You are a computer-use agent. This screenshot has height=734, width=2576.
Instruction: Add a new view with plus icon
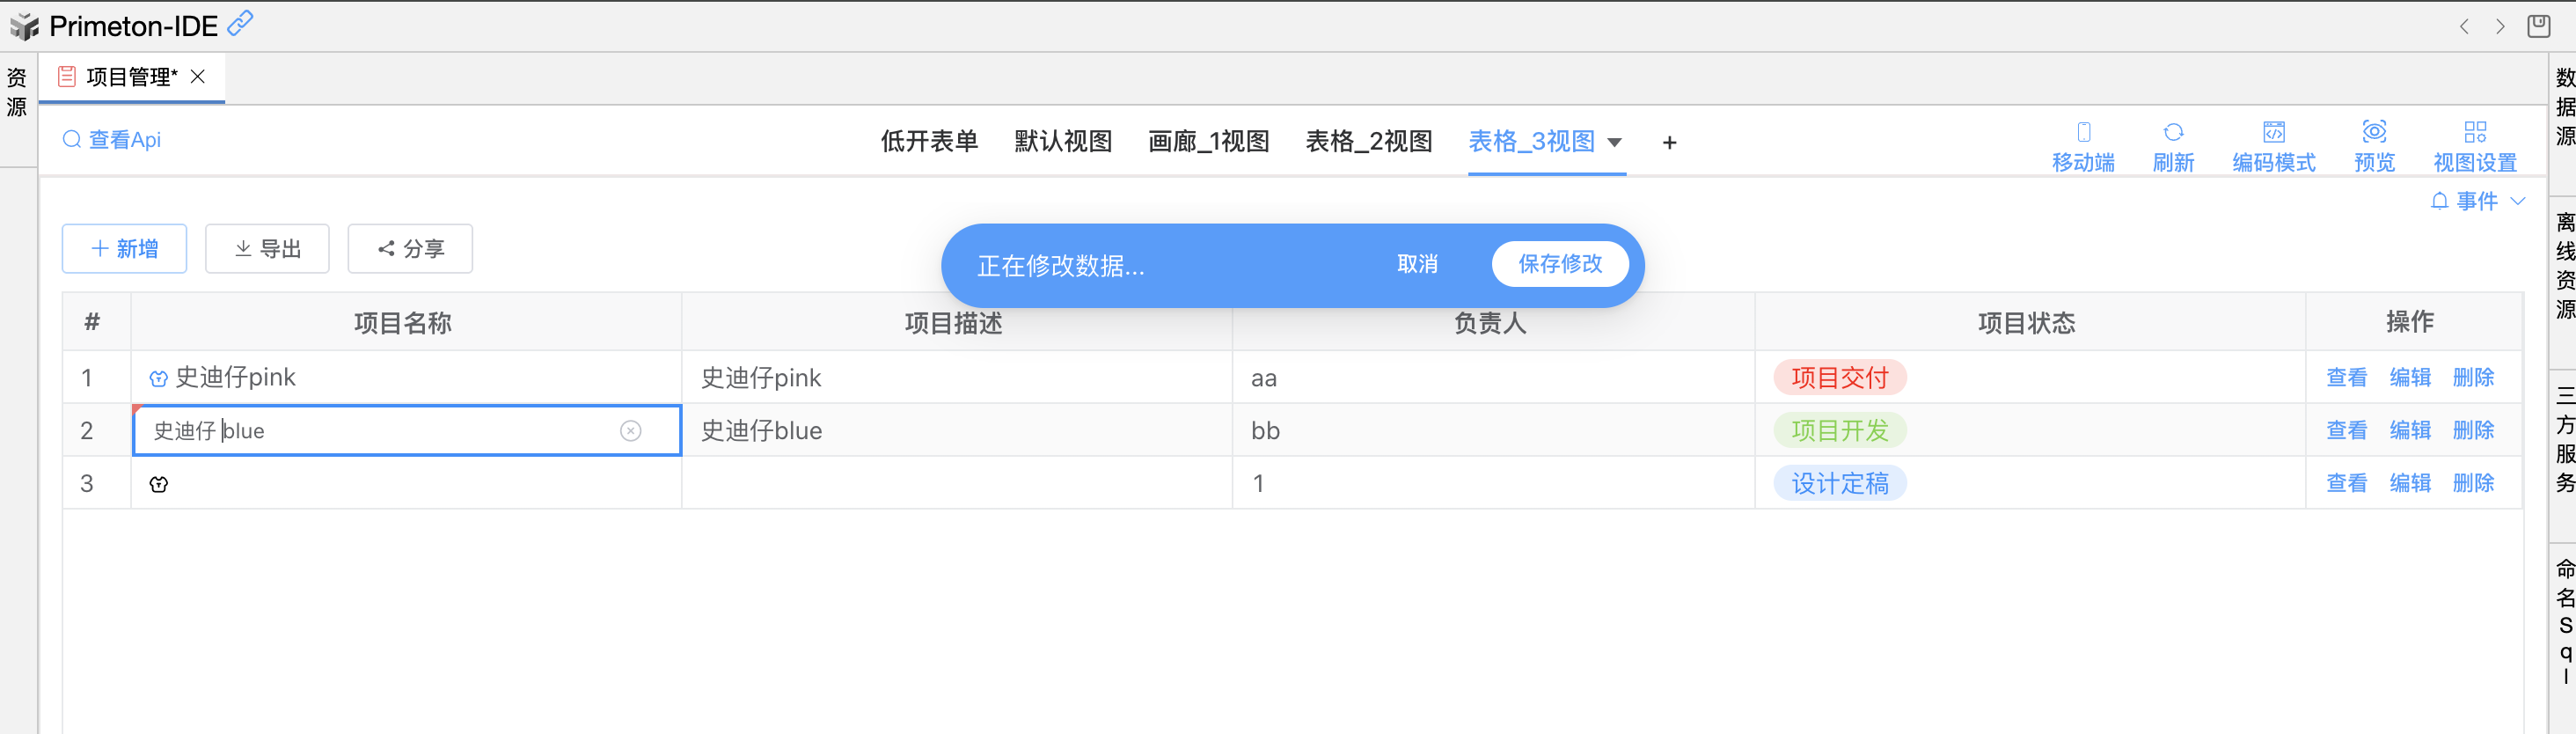[1669, 143]
